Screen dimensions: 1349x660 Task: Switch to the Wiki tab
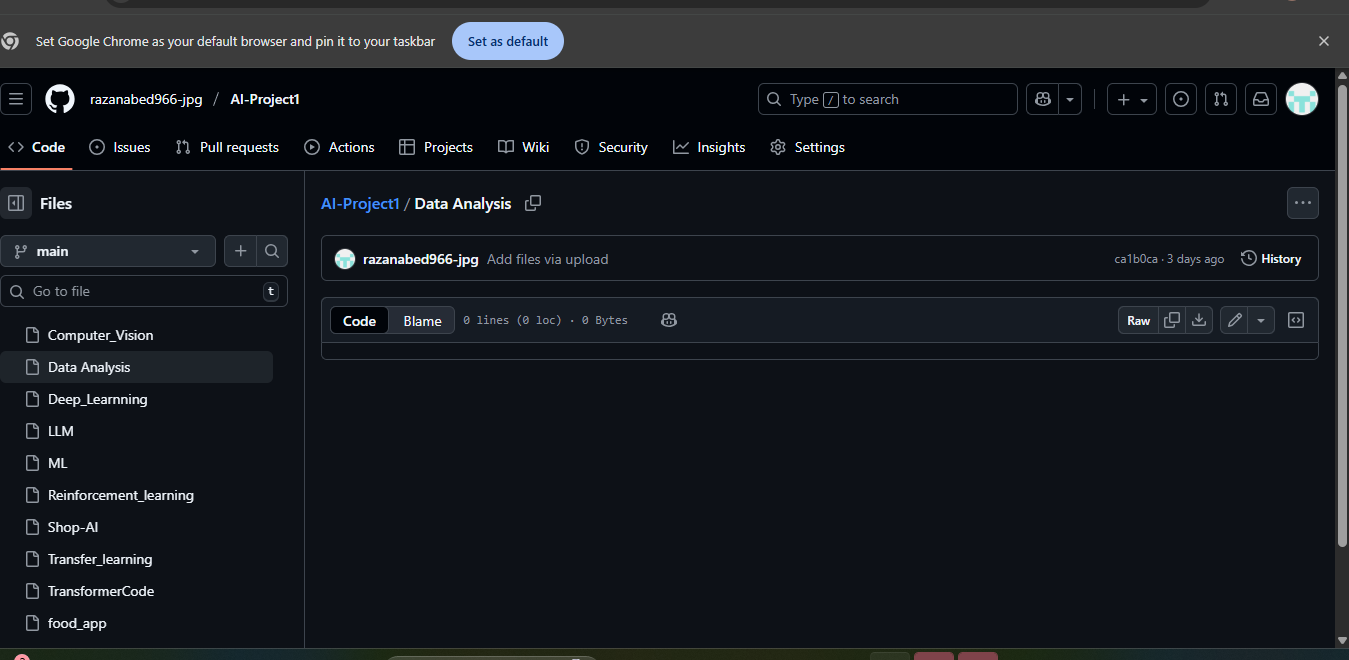524,147
